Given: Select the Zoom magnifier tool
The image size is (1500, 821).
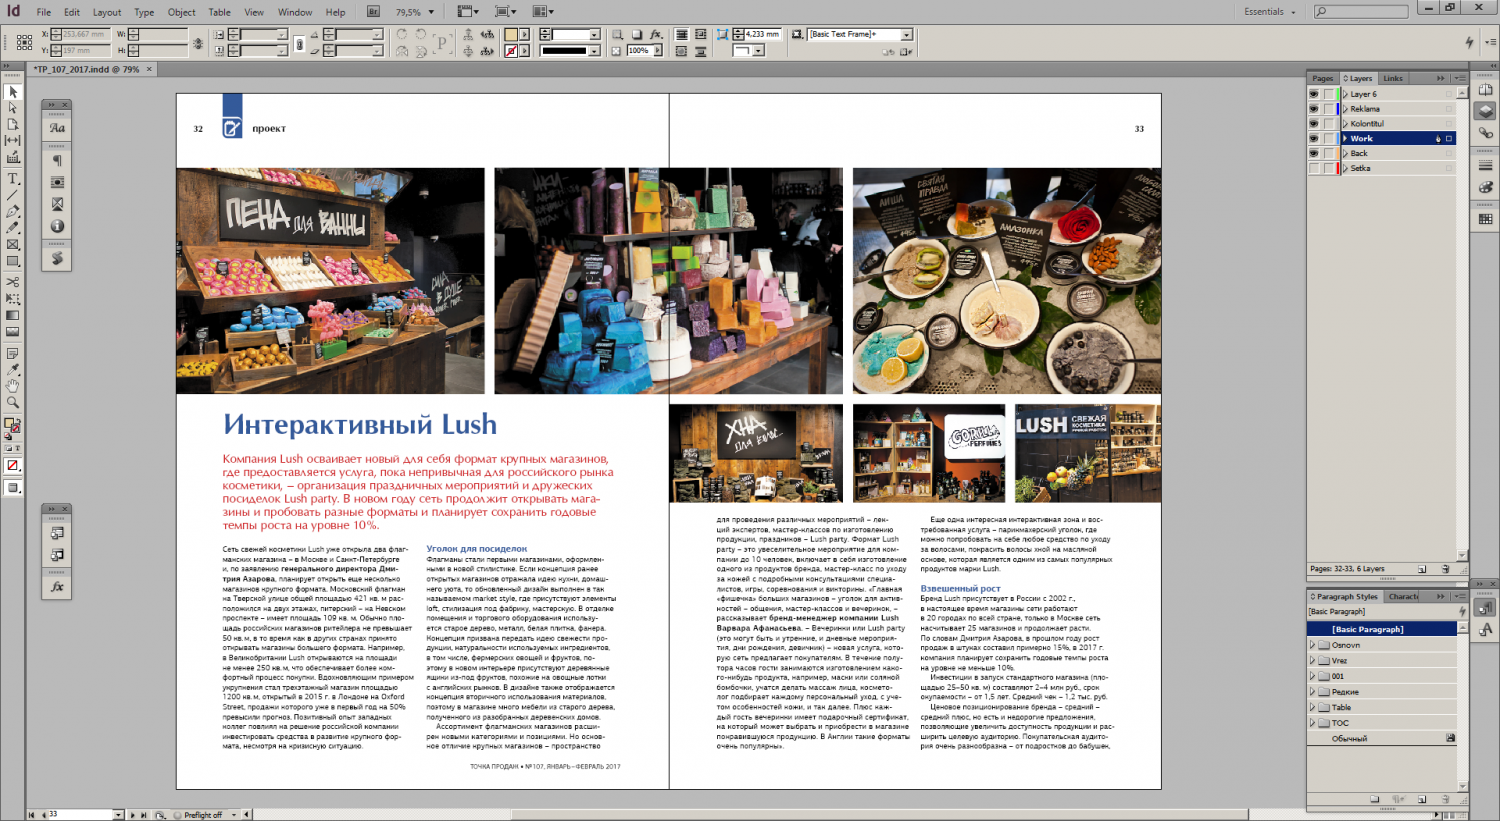Looking at the screenshot, I should [x=13, y=402].
